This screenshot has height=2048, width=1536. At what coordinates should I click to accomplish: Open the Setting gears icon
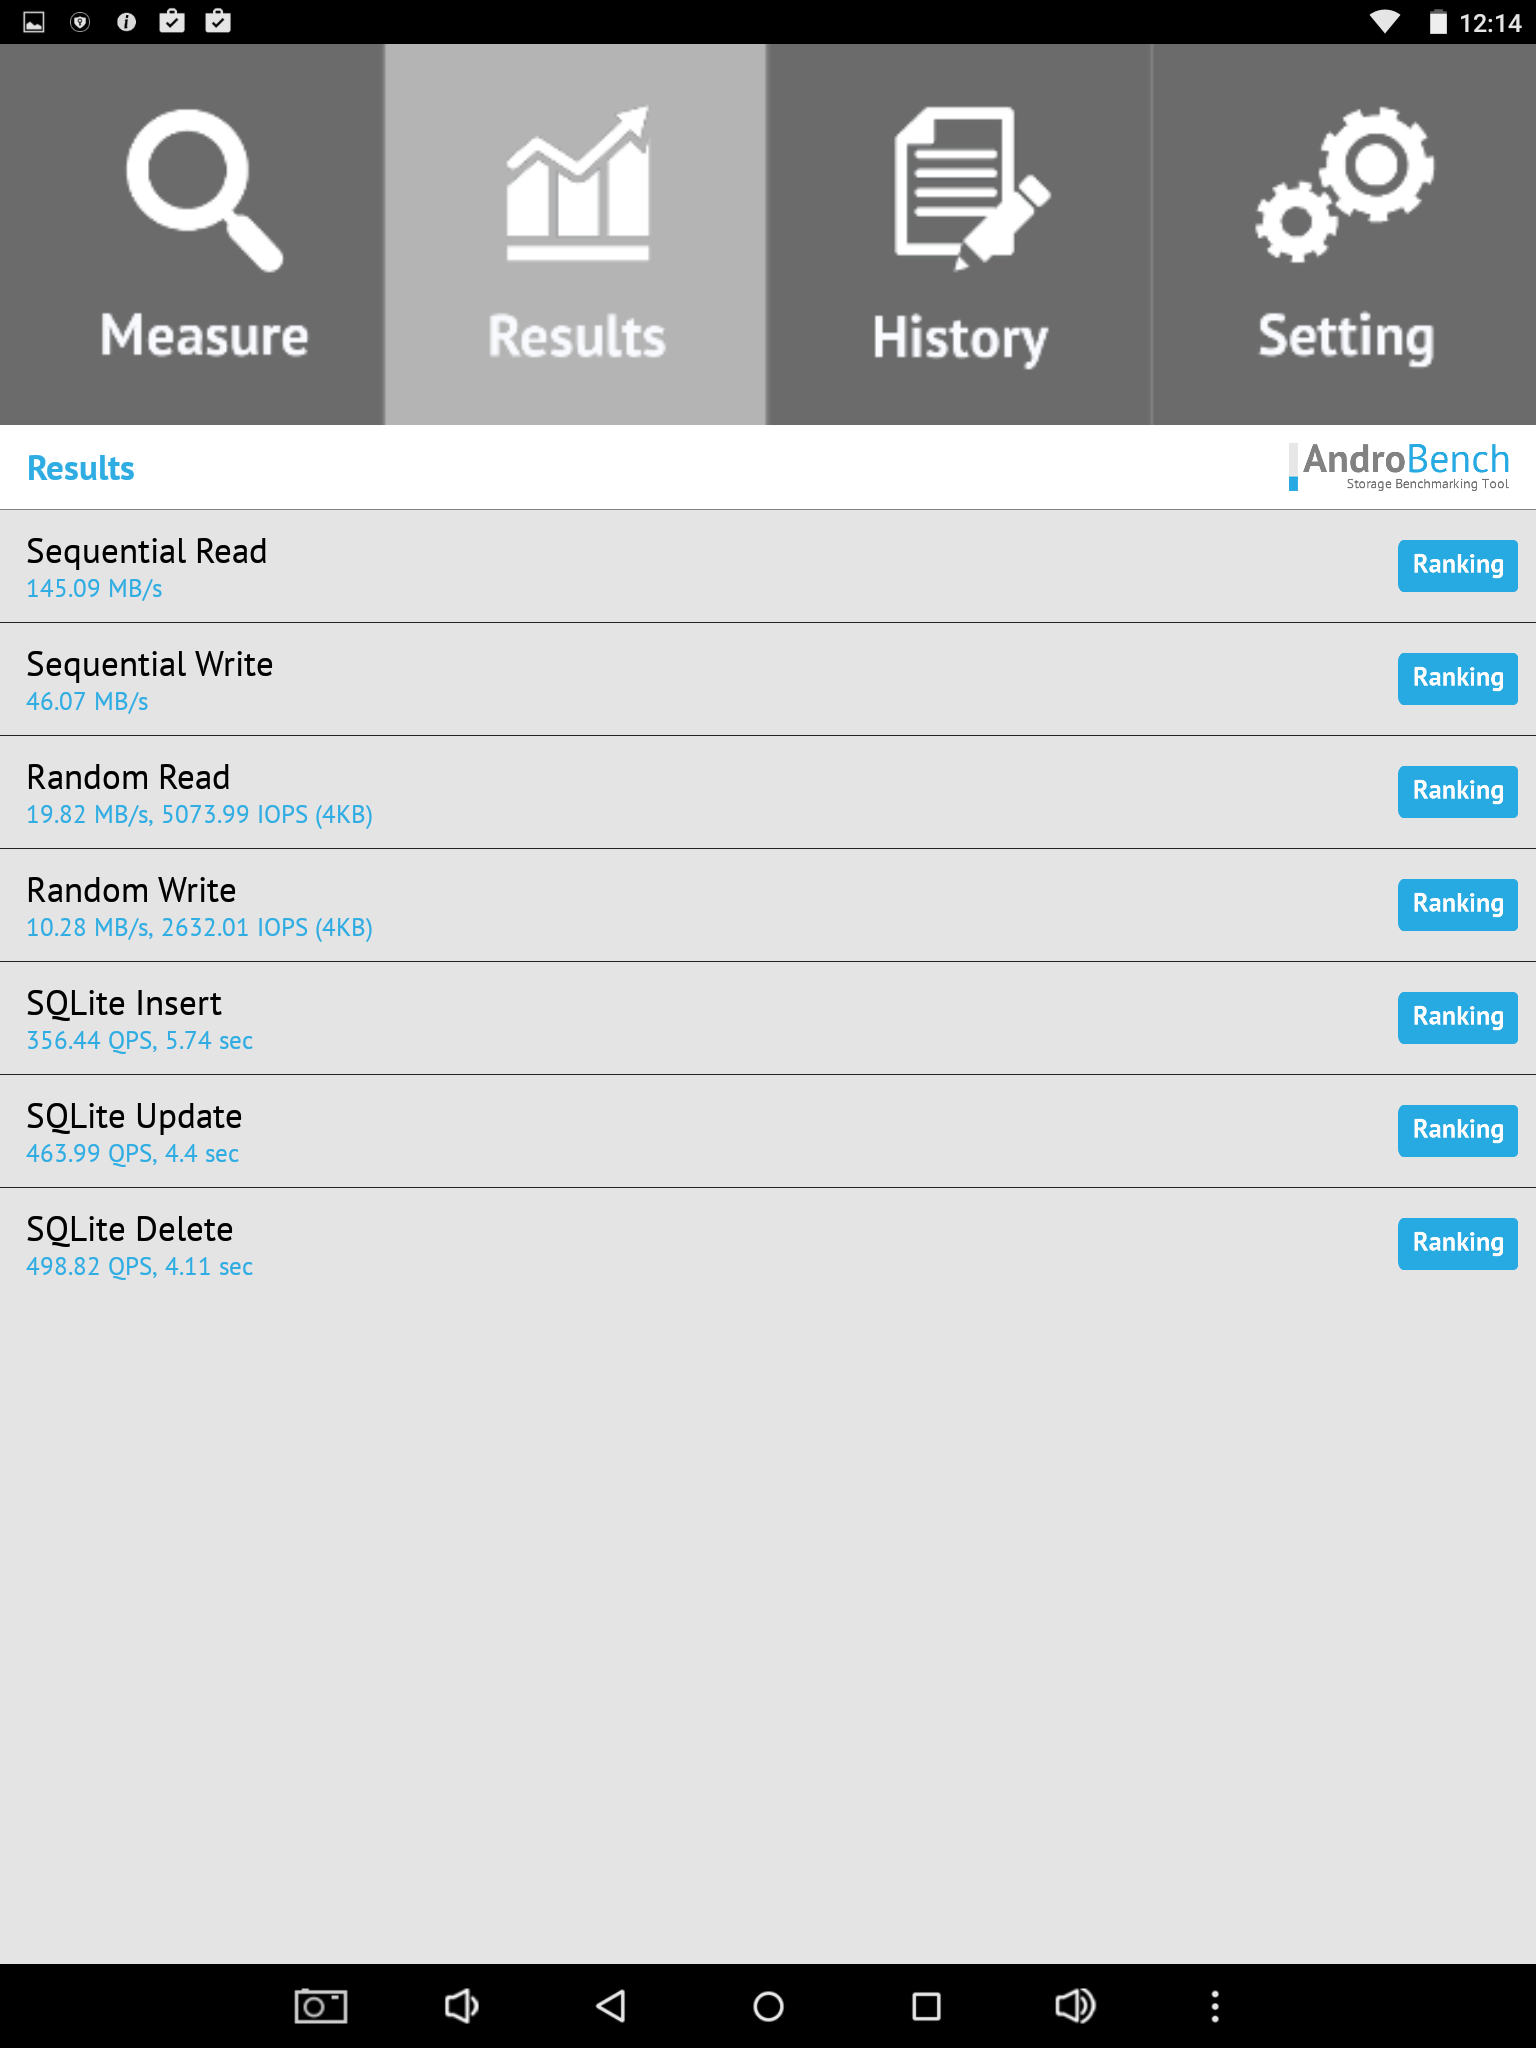click(1345, 185)
